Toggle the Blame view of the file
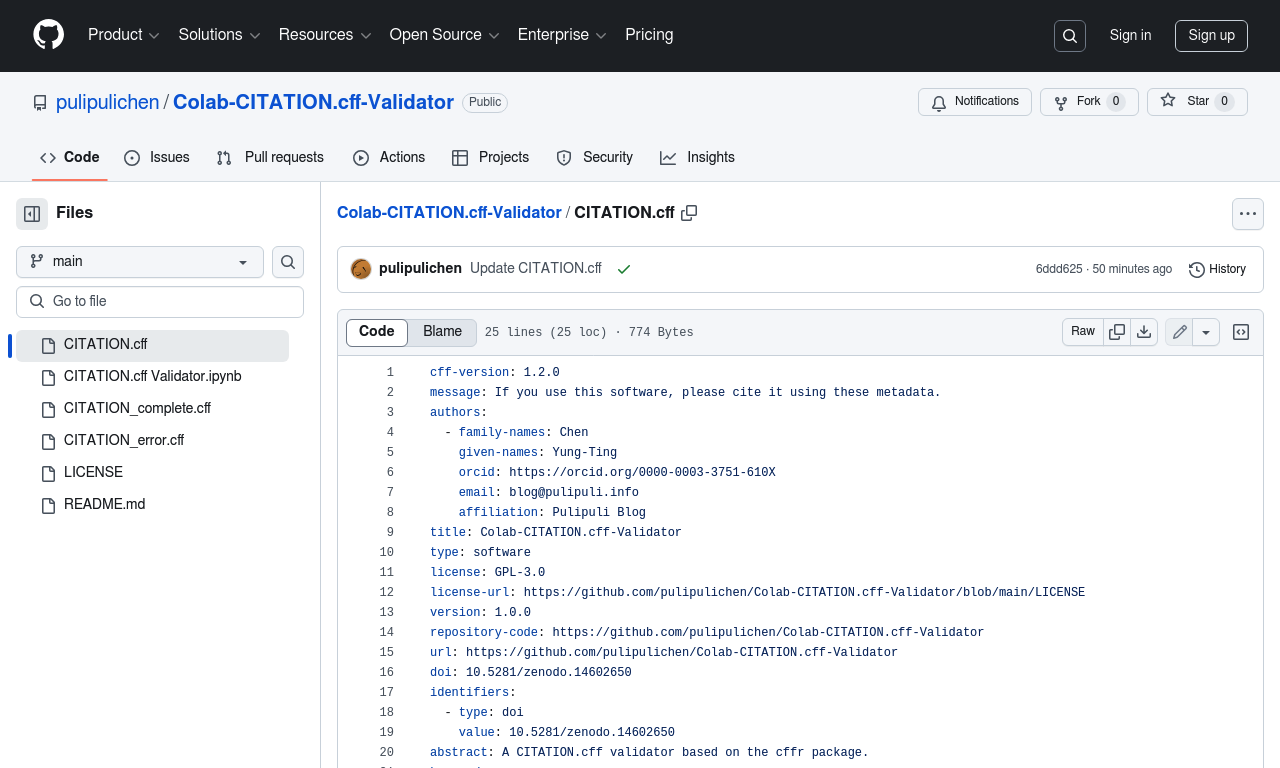 (442, 332)
